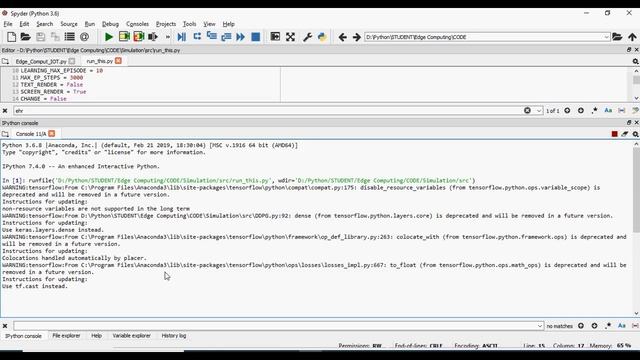Run current cell toolbar icon

[x=124, y=37]
